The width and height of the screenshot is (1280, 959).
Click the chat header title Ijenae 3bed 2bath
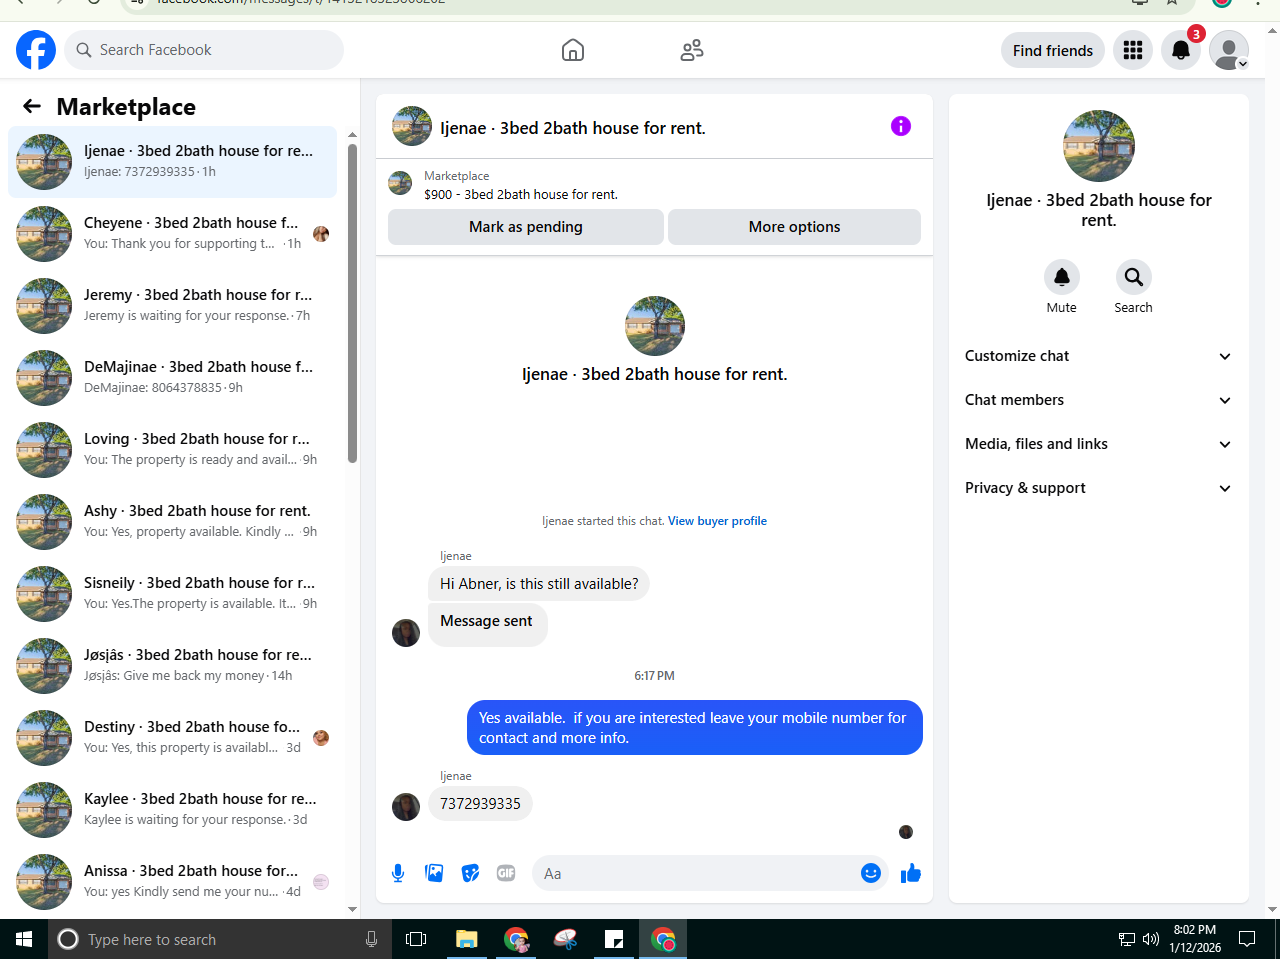tap(573, 128)
